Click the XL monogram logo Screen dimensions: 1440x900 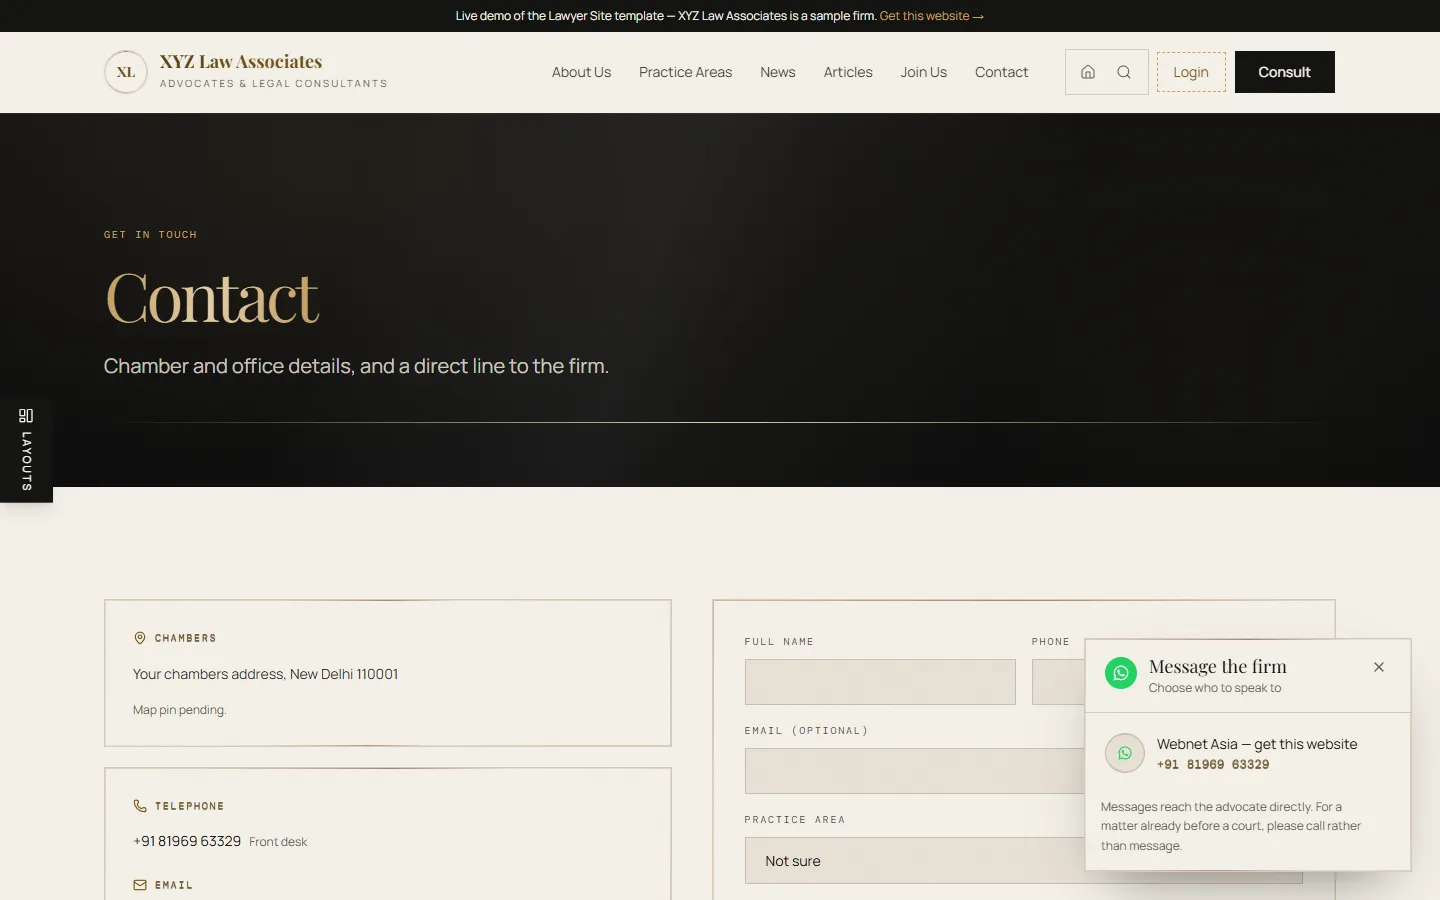(126, 72)
